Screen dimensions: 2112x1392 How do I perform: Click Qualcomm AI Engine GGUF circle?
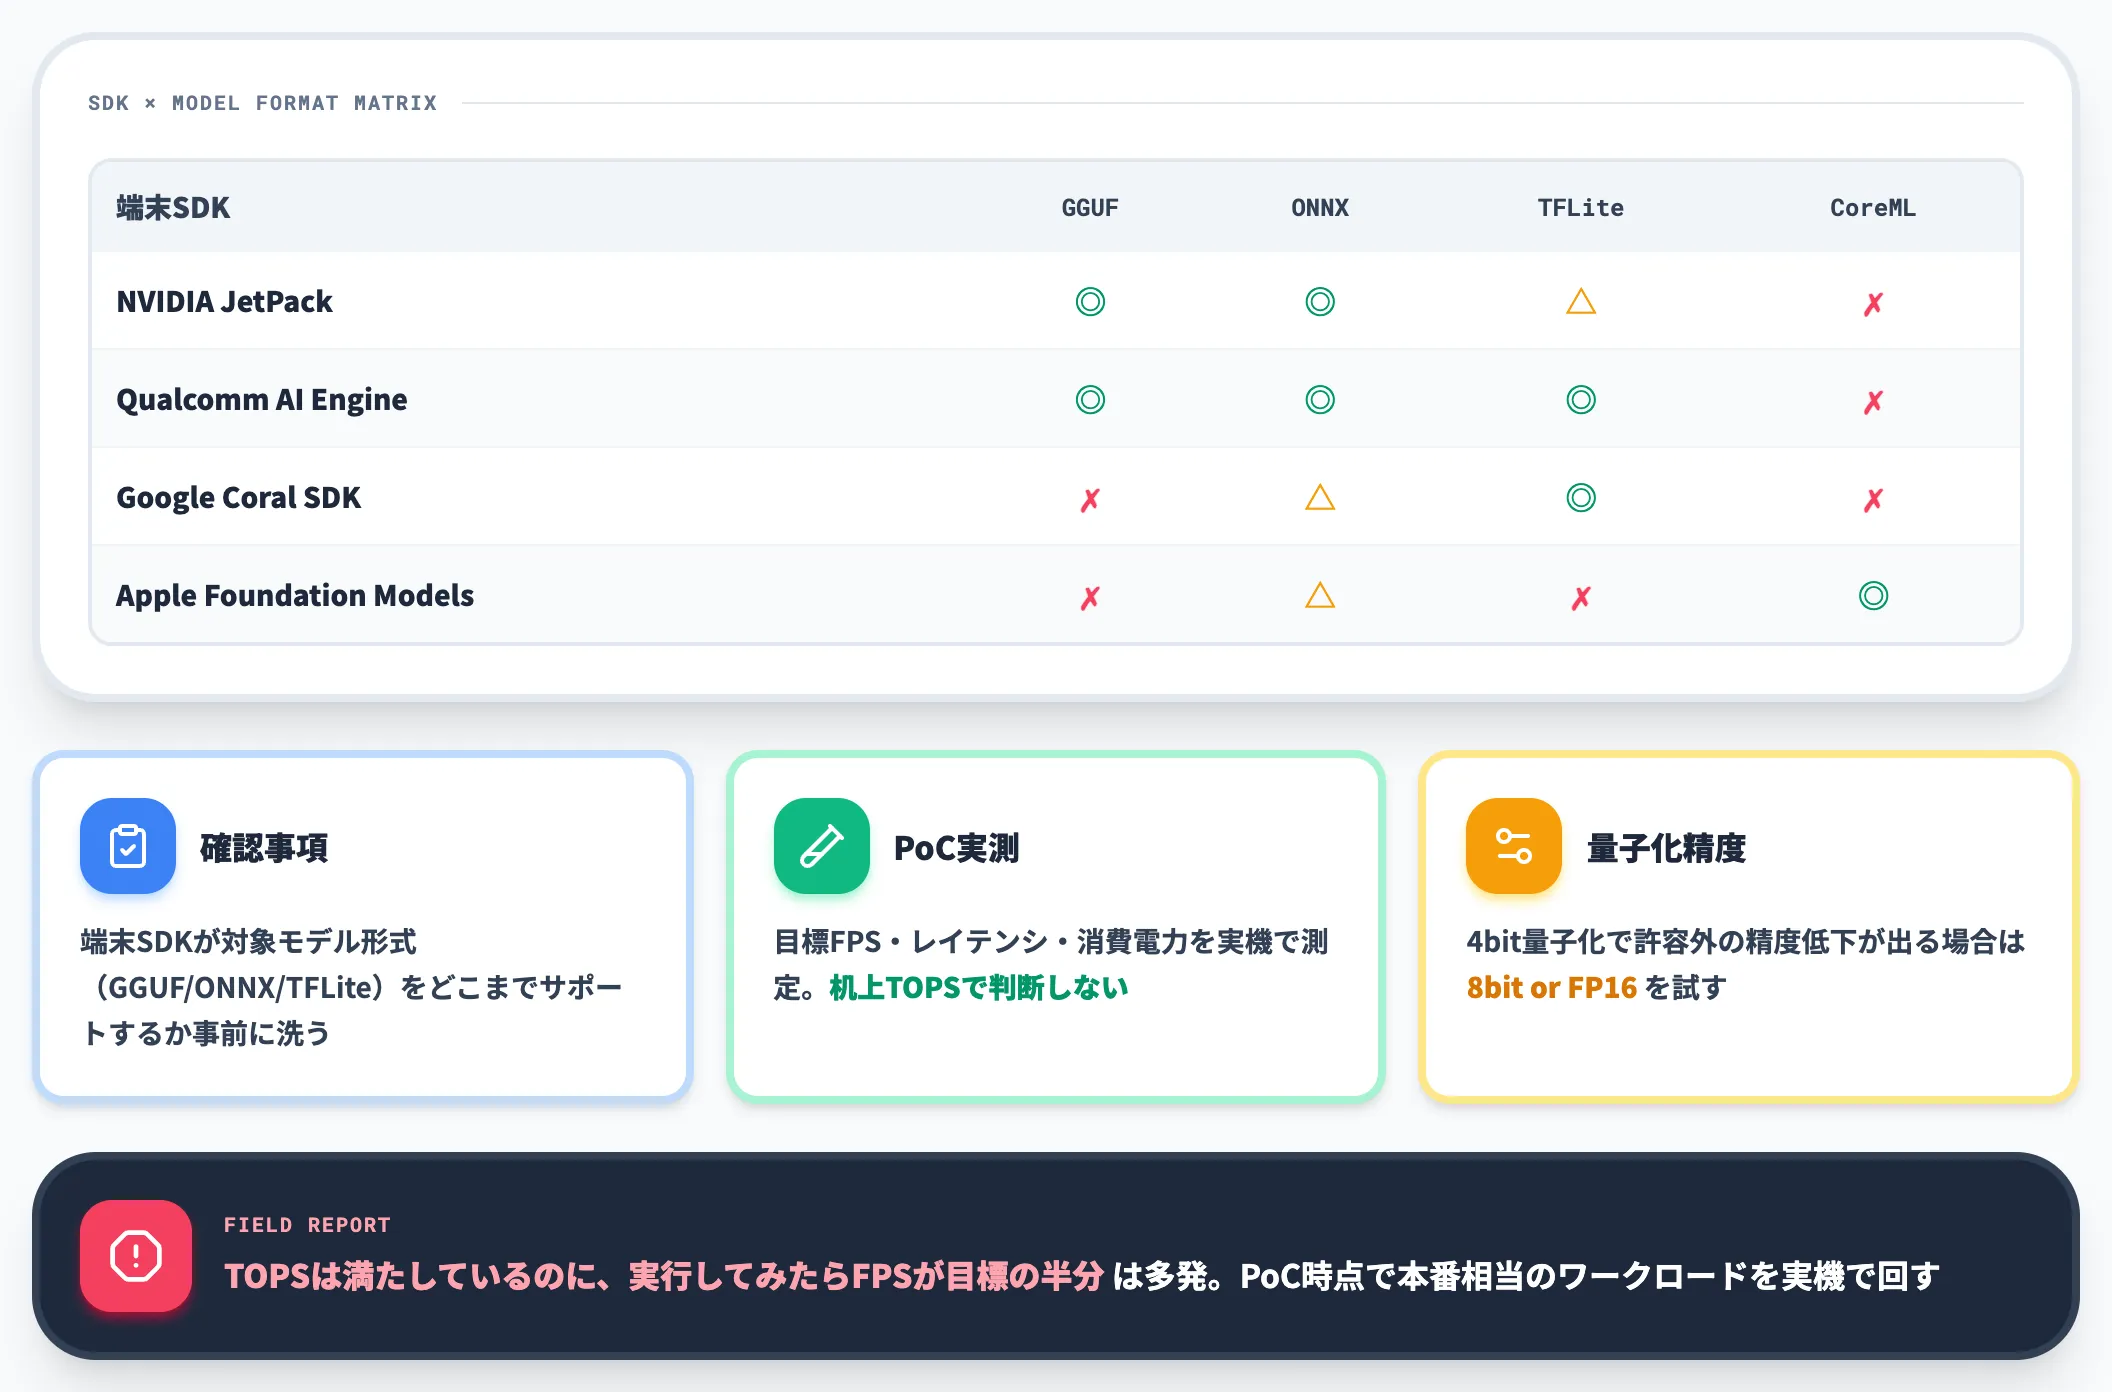[x=1090, y=400]
